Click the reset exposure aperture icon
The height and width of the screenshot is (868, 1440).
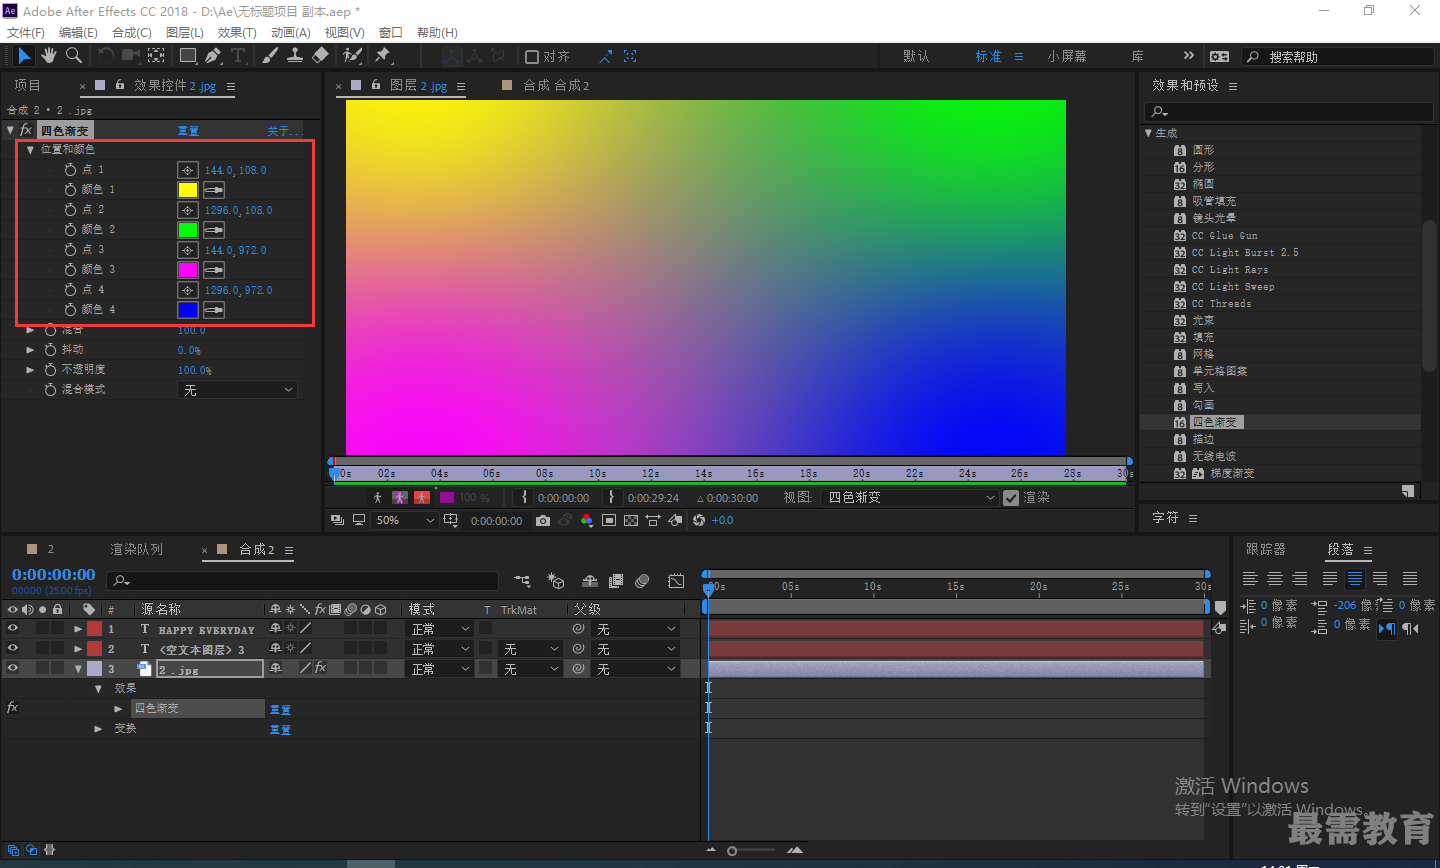coord(699,520)
